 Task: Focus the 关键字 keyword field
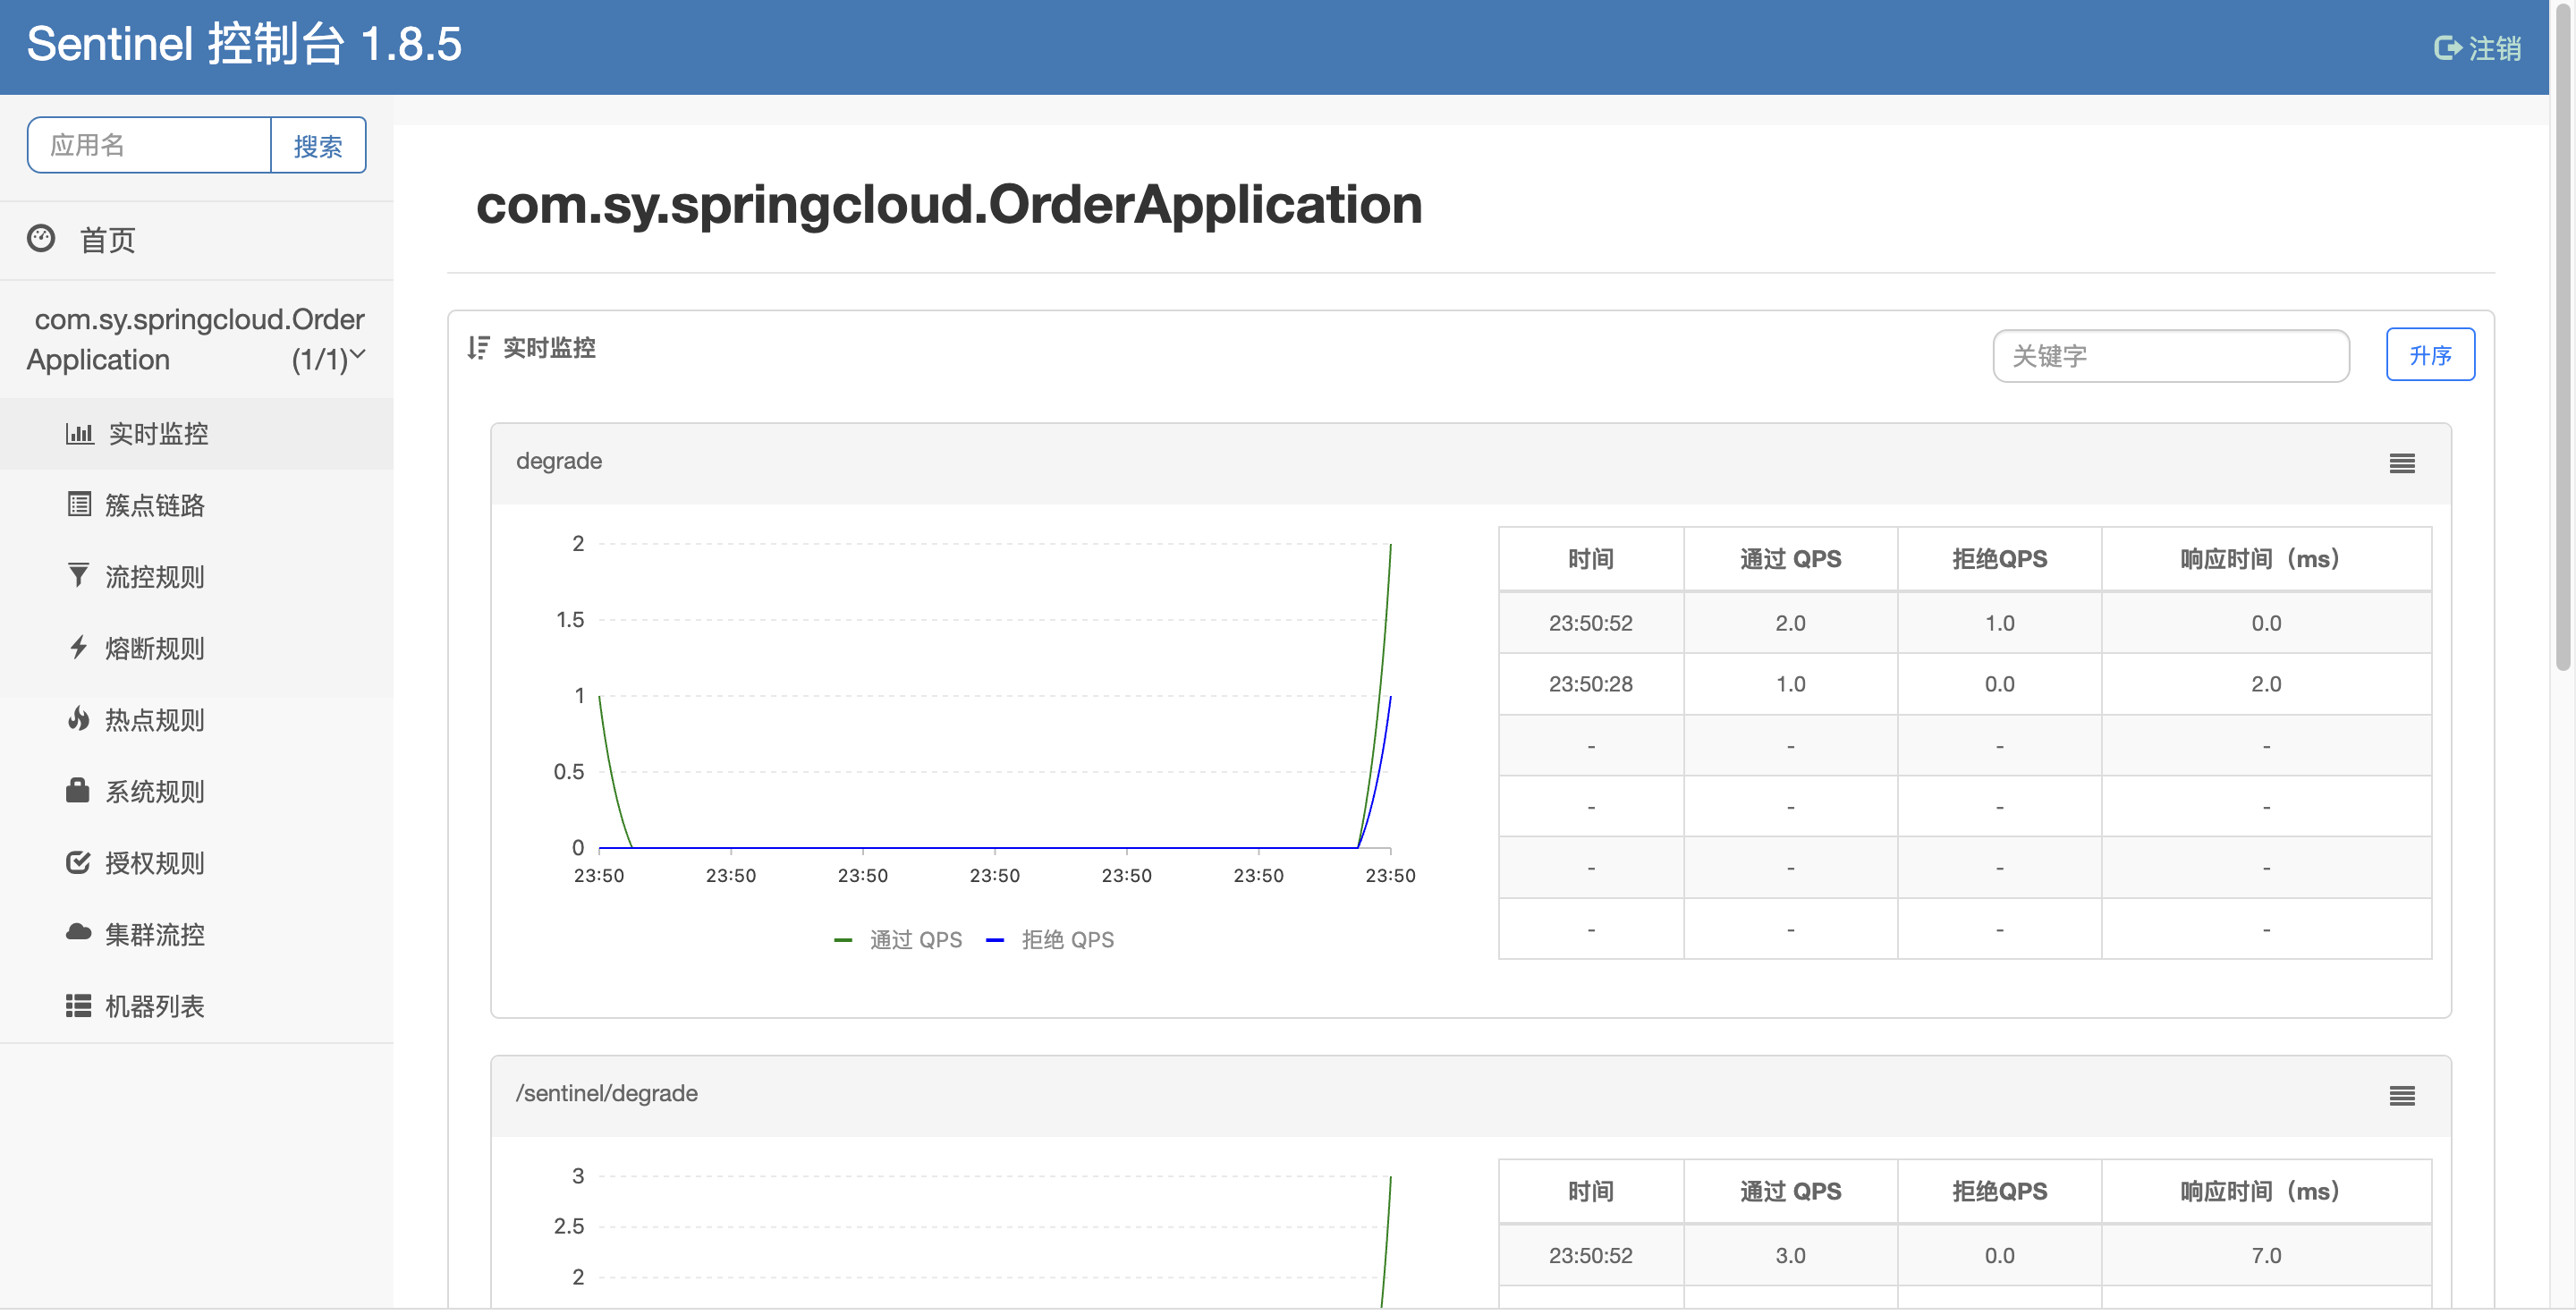[x=2171, y=355]
